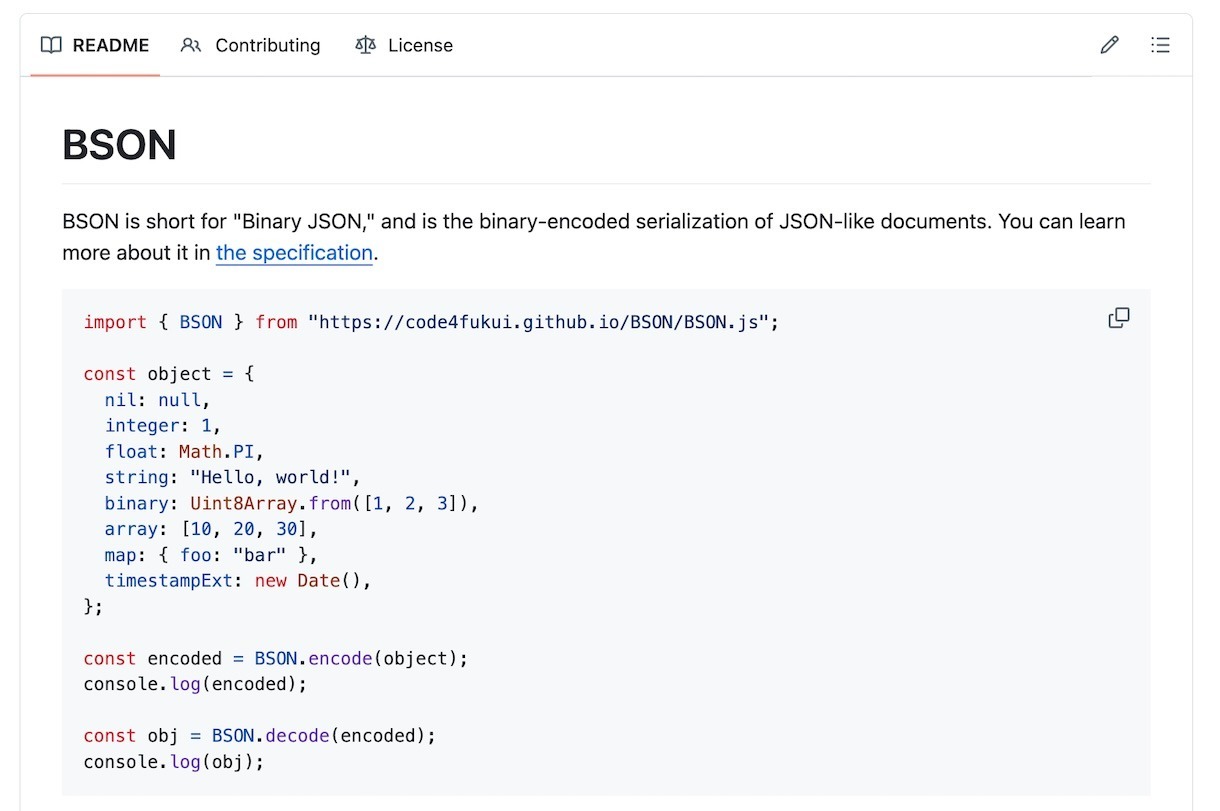Click the "const object = {" code line
Screen dimensions: 1220x811
(169, 374)
